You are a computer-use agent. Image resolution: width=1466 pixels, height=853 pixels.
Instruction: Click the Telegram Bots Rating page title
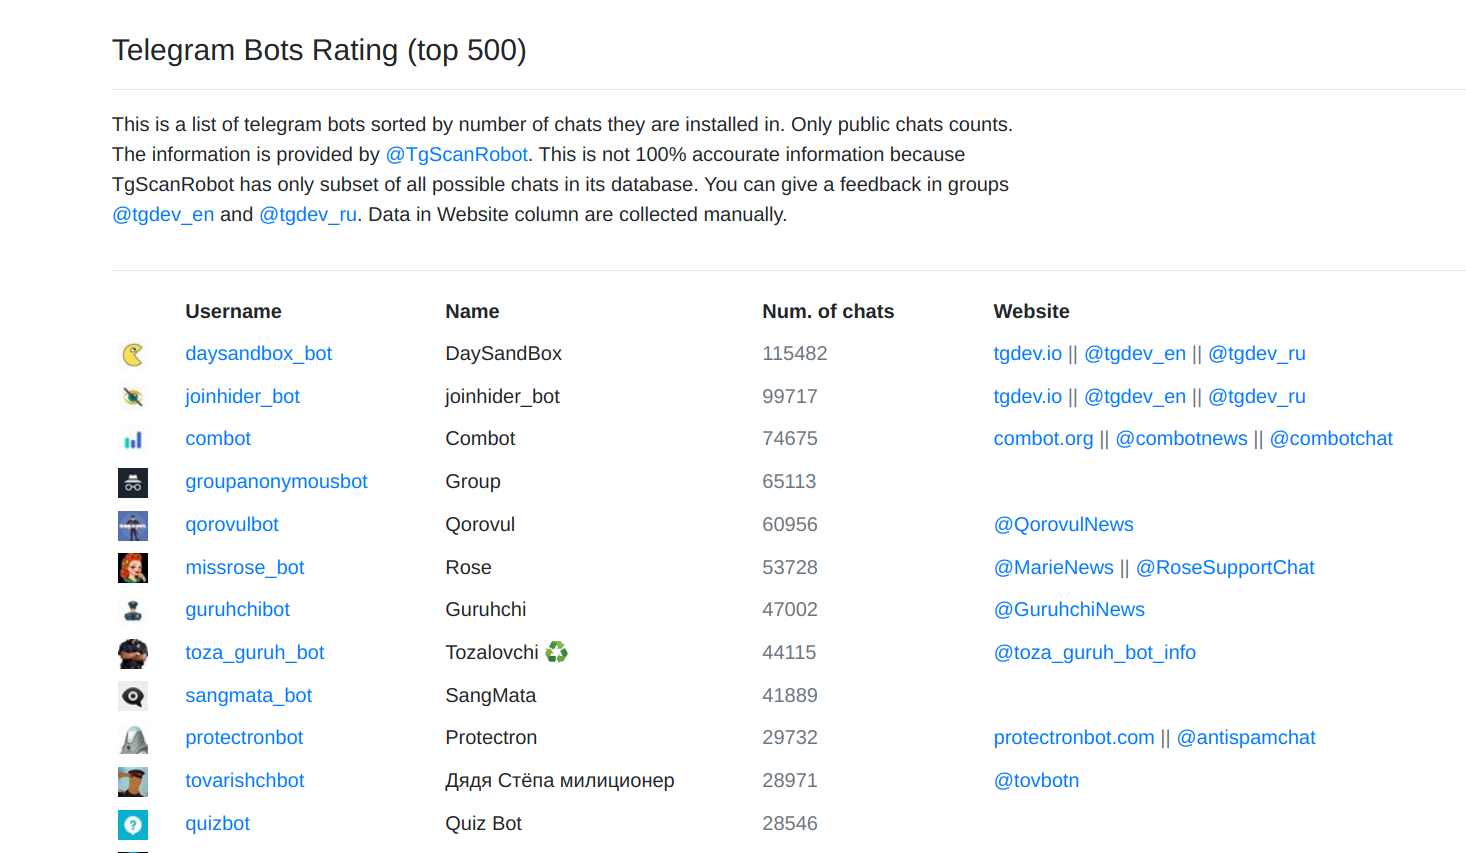tap(320, 50)
